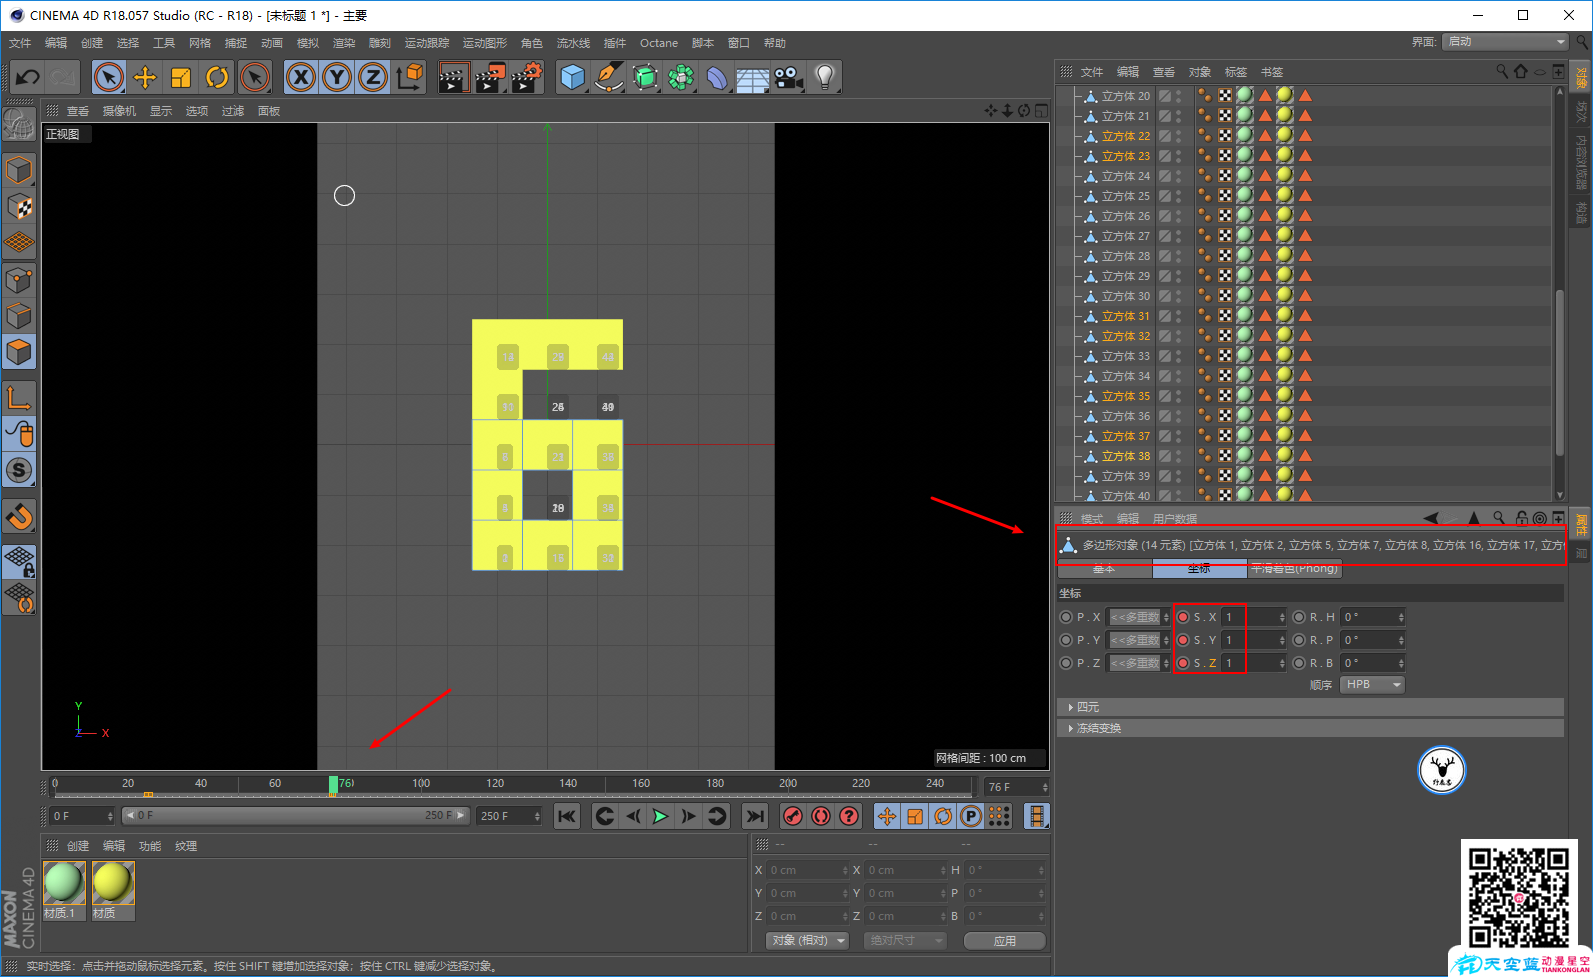Play the animation forwards
The width and height of the screenshot is (1593, 977).
[x=661, y=816]
